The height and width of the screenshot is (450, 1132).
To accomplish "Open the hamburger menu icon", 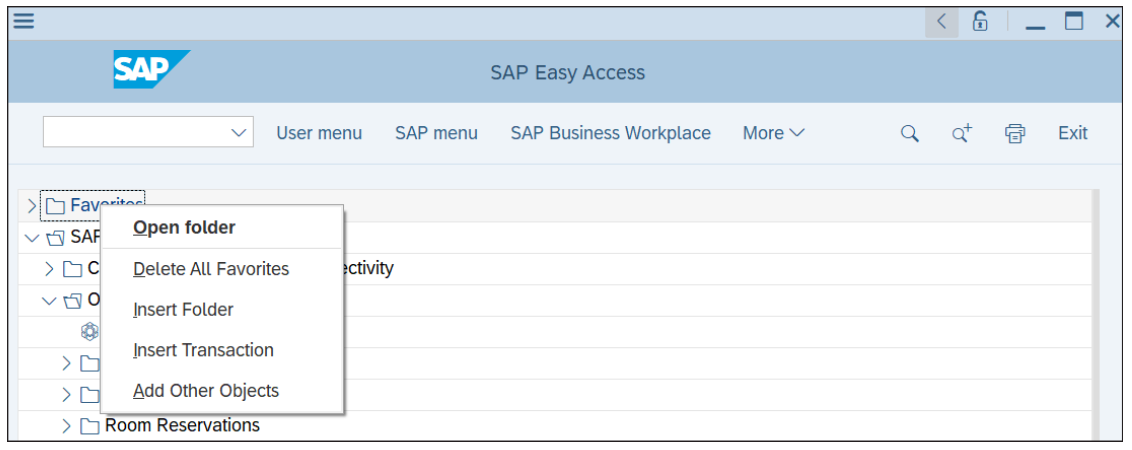I will pyautogui.click(x=24, y=21).
